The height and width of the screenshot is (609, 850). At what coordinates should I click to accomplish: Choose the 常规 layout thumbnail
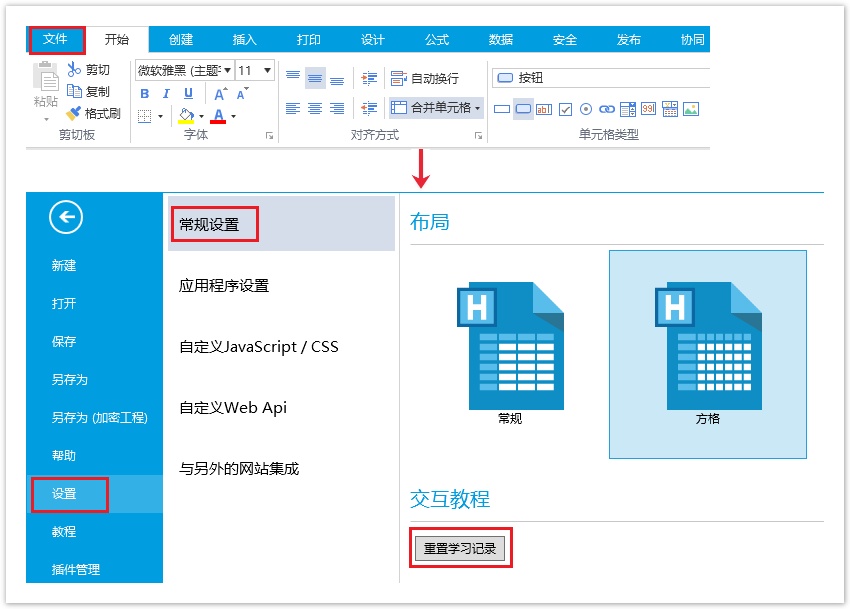[510, 354]
